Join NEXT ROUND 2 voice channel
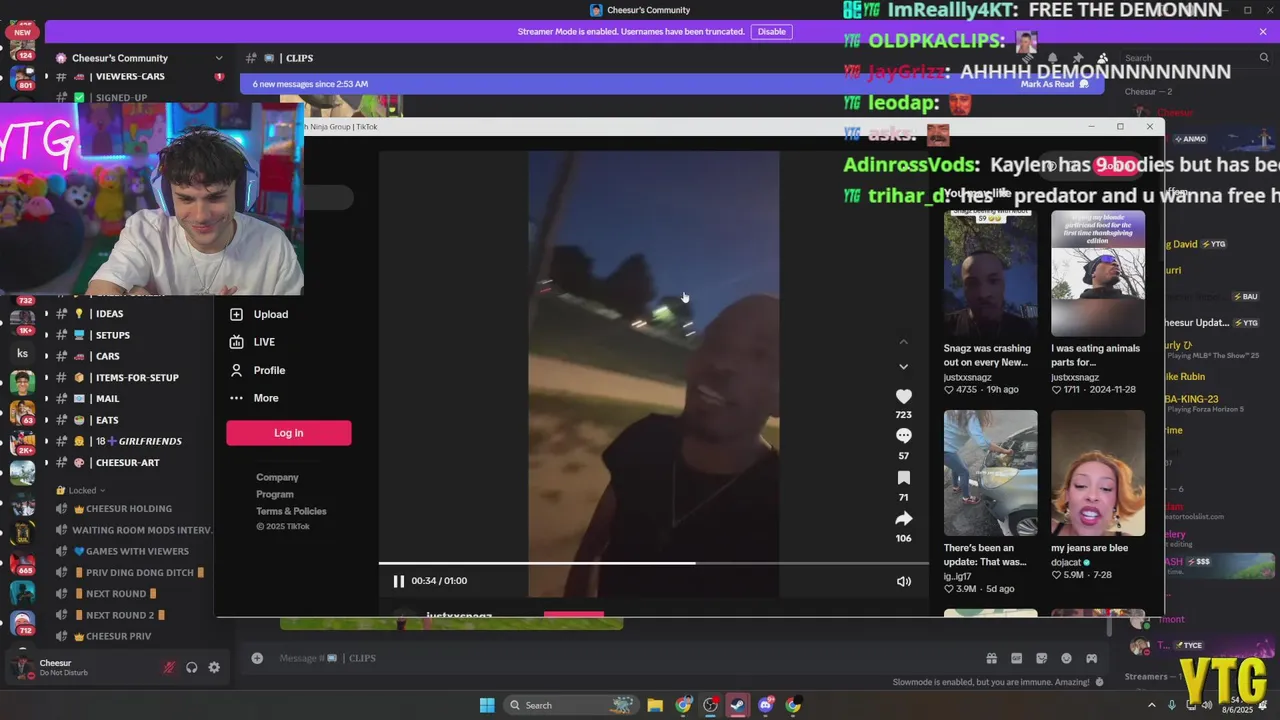 tap(120, 615)
